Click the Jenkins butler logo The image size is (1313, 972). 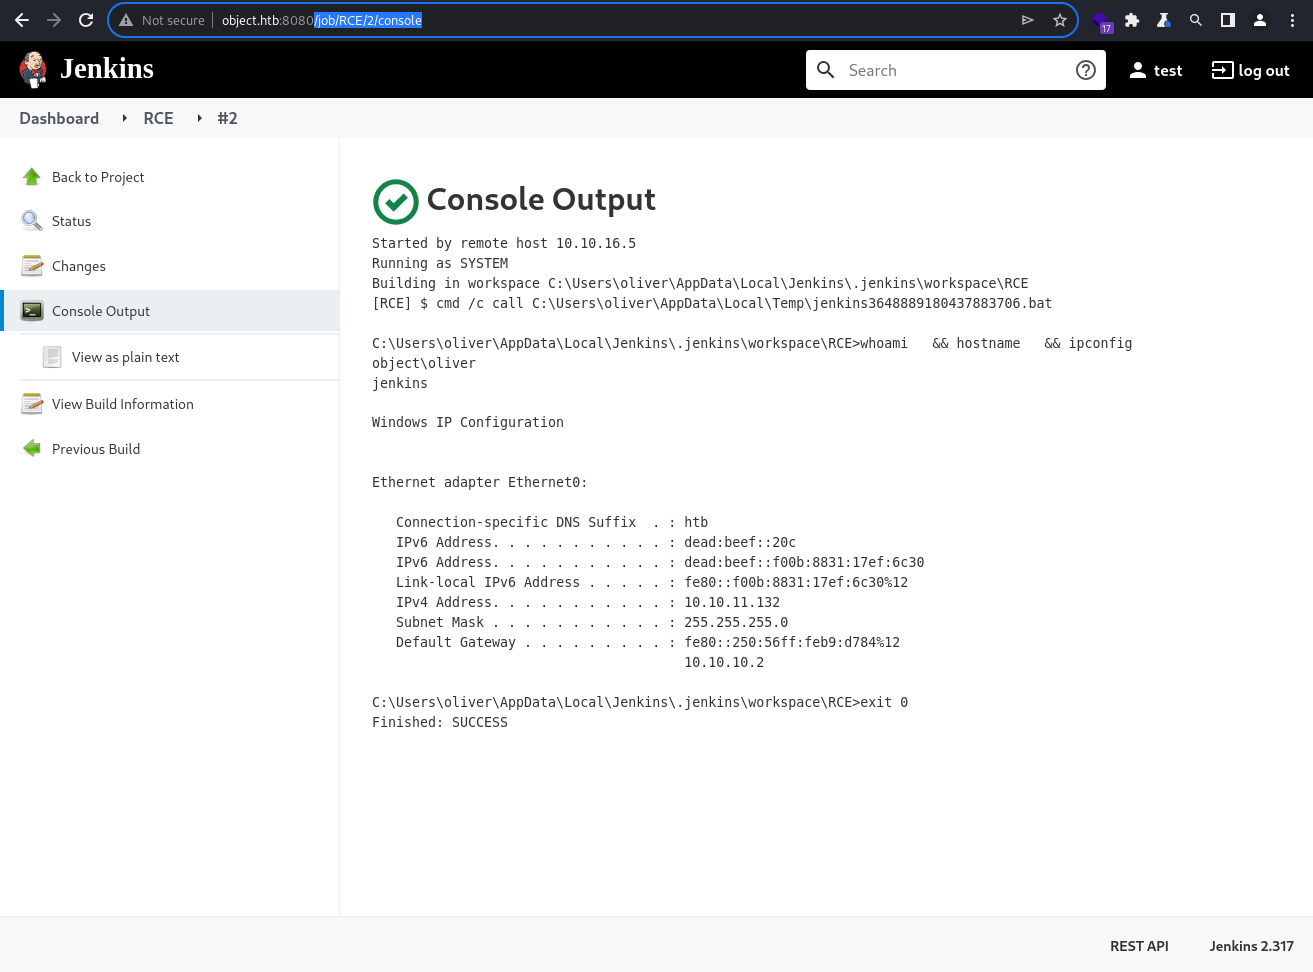(33, 69)
